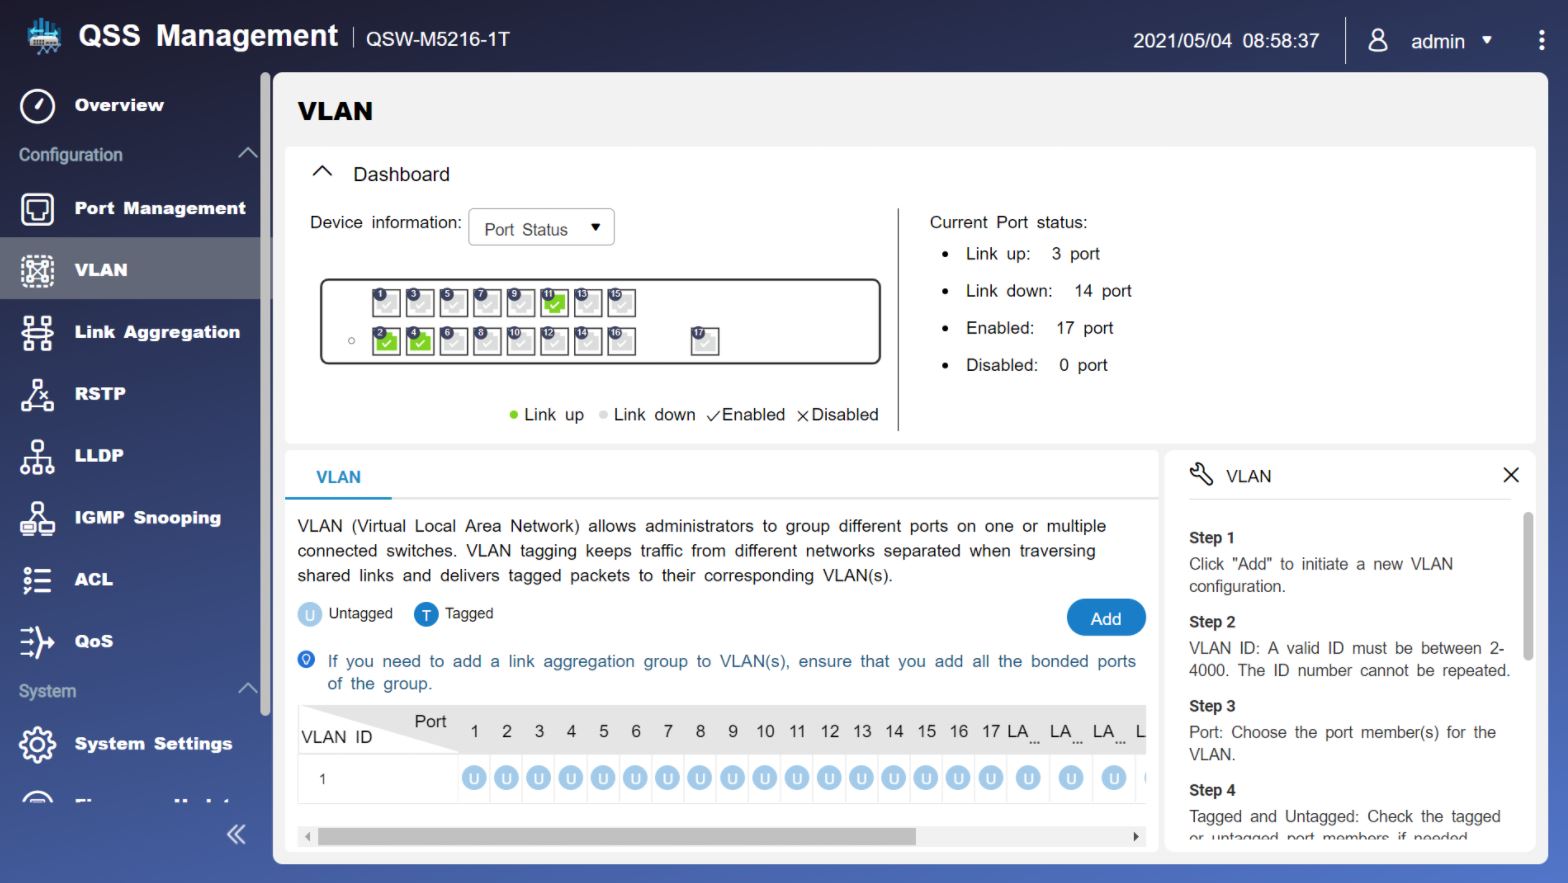Toggle VLAN 1 untagged marker for port 10
The image size is (1568, 883).
click(765, 778)
